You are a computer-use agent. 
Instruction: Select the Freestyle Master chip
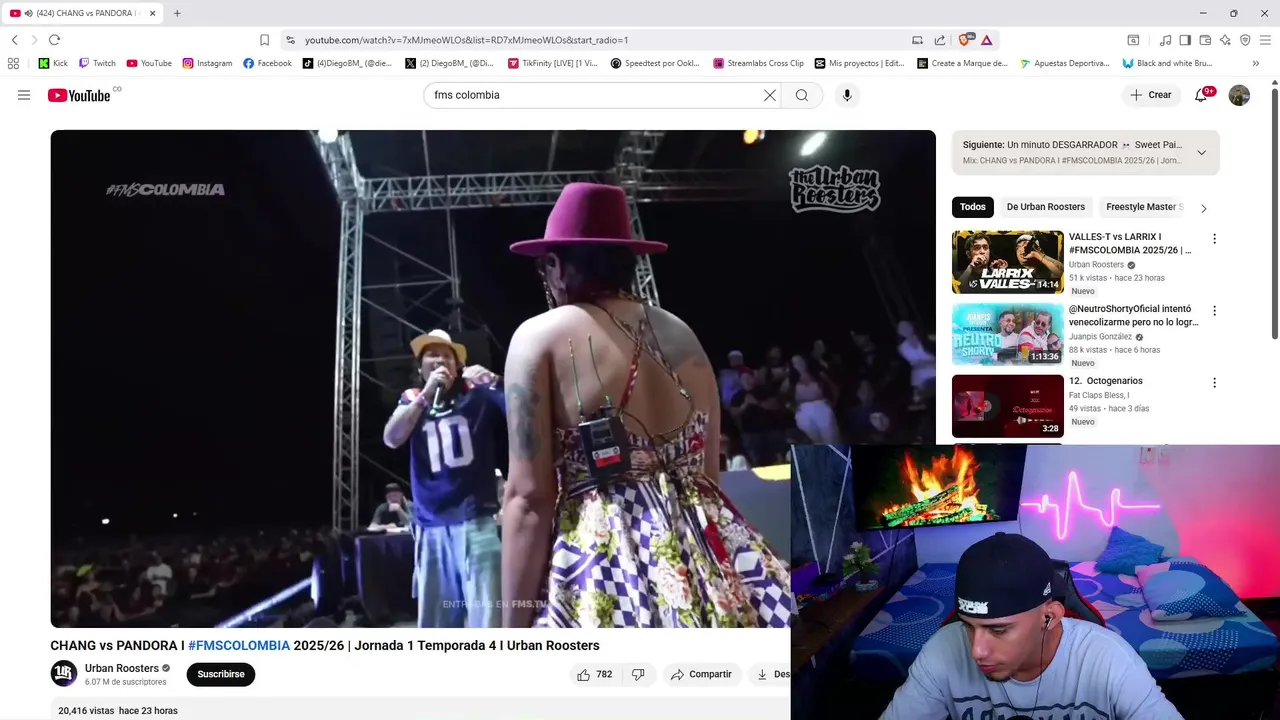click(1144, 207)
